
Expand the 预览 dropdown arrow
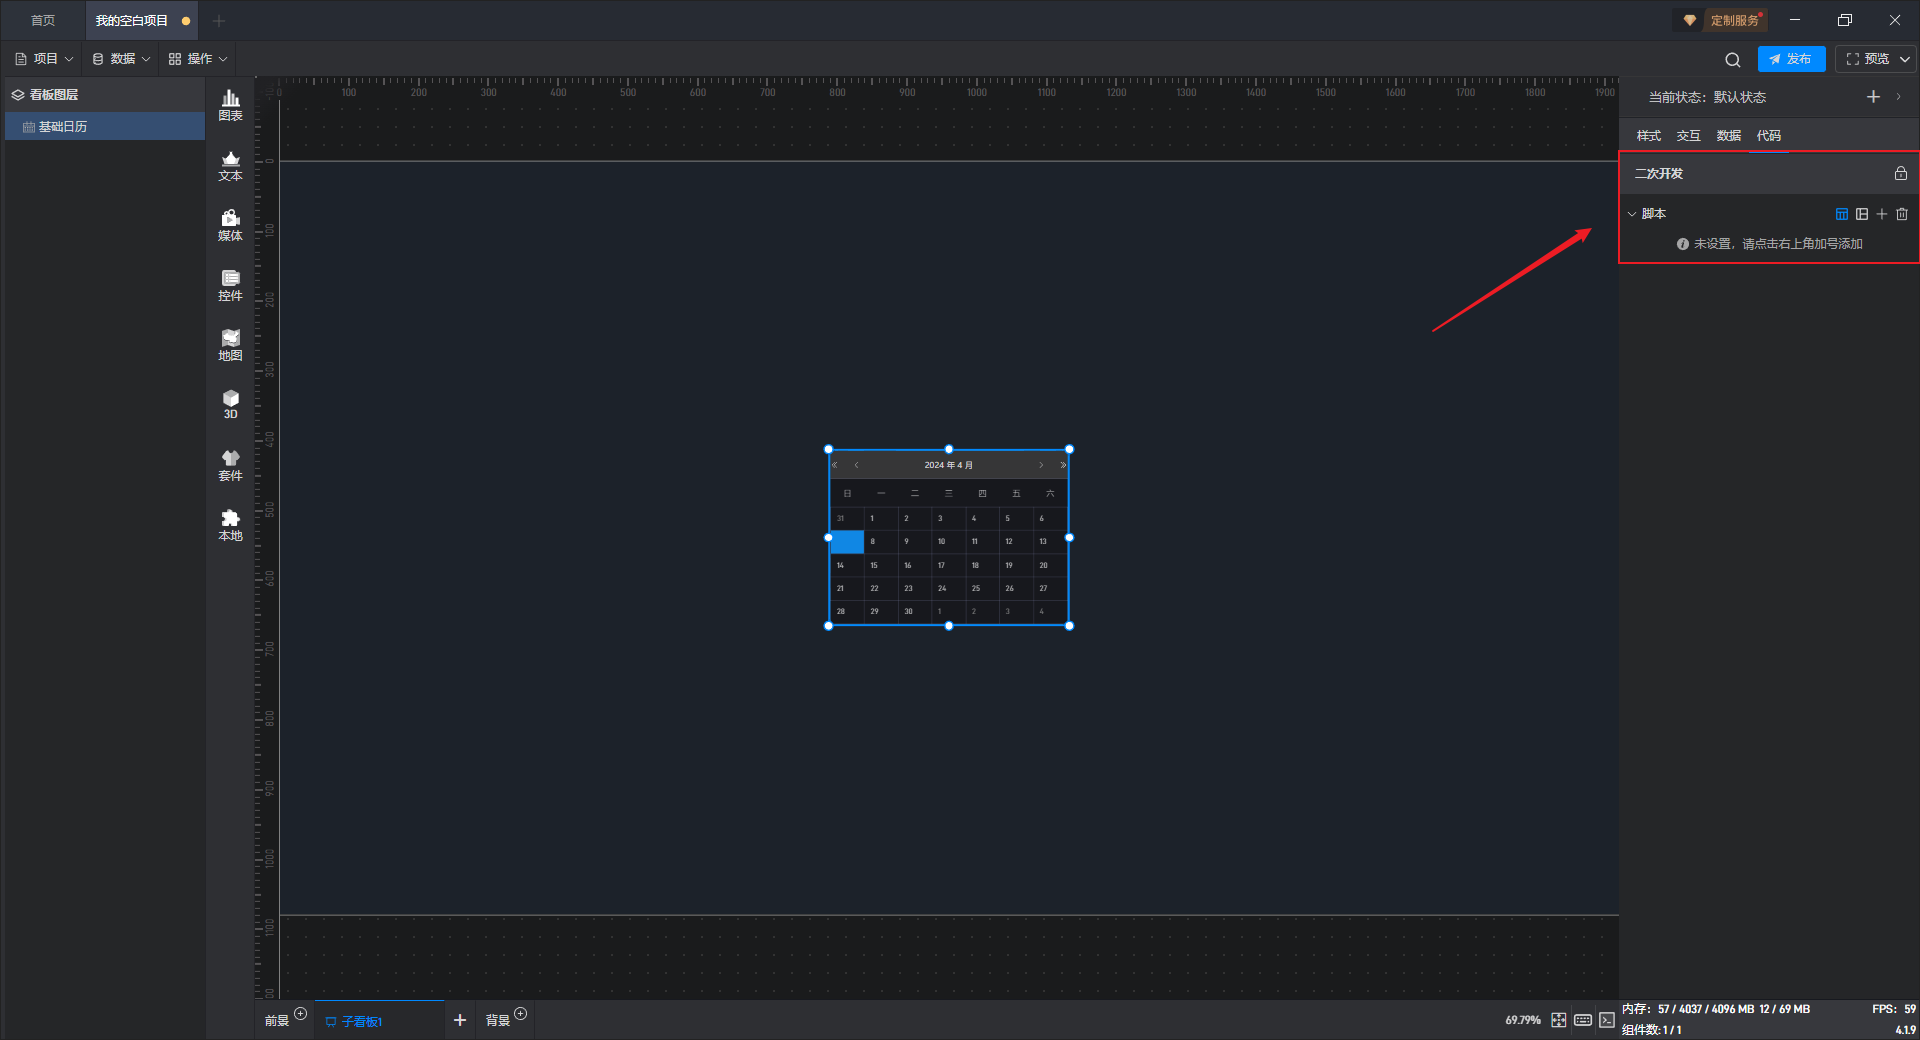pyautogui.click(x=1905, y=59)
